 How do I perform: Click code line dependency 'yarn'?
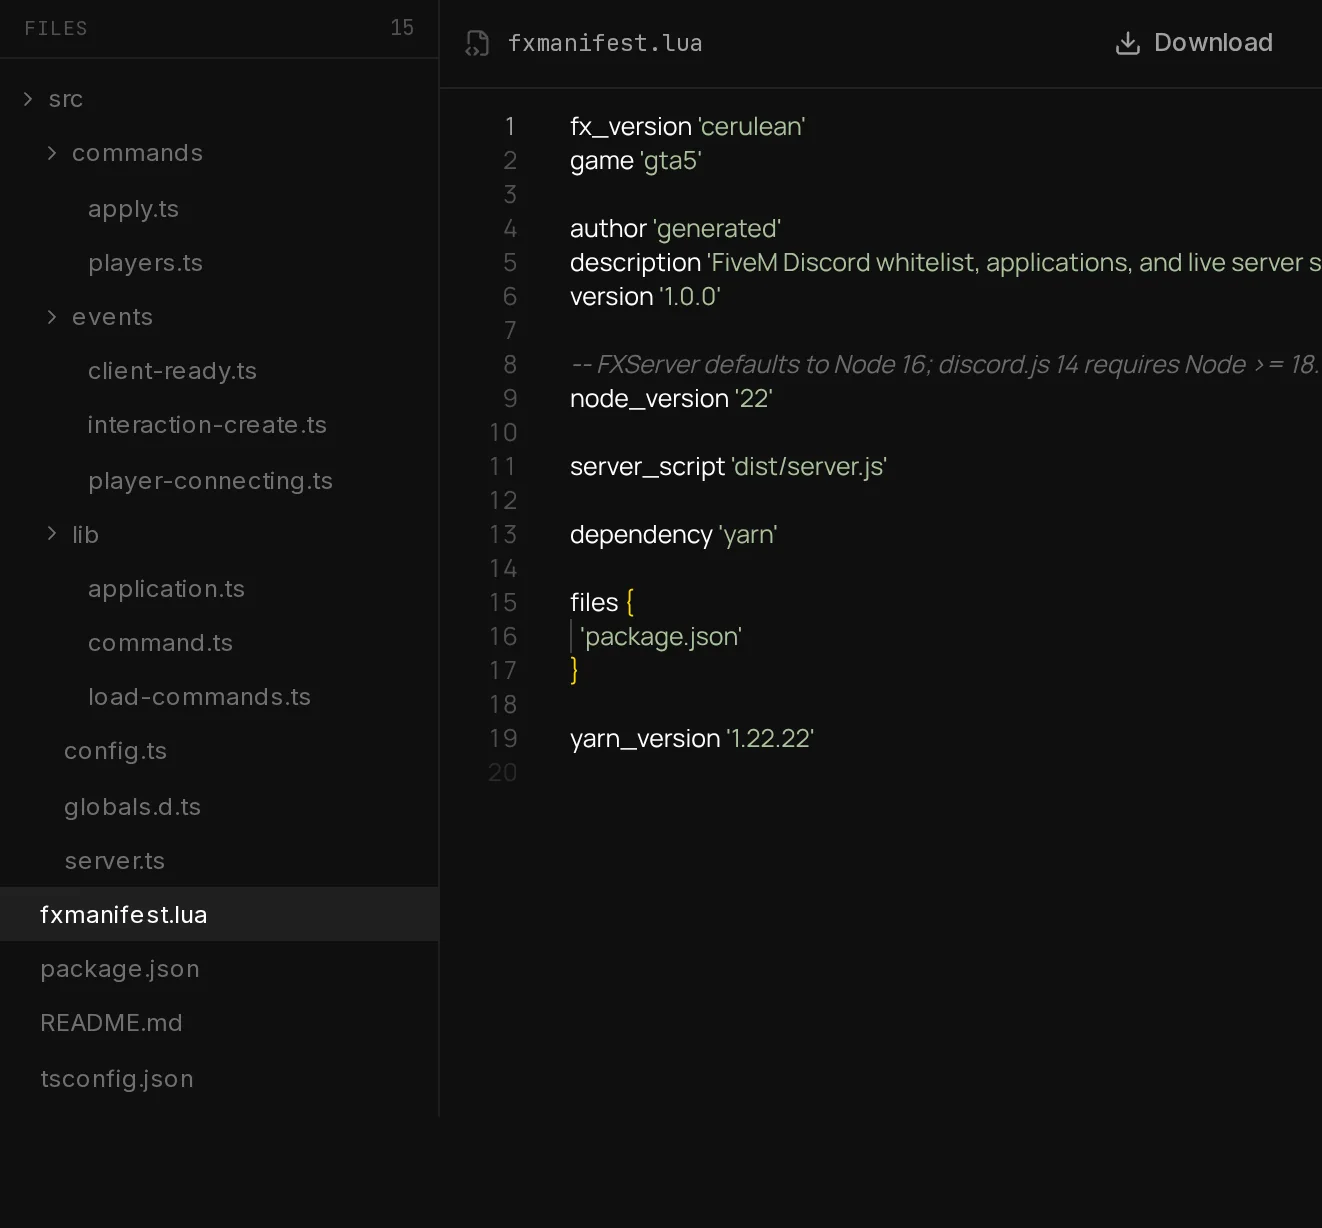[x=673, y=535]
